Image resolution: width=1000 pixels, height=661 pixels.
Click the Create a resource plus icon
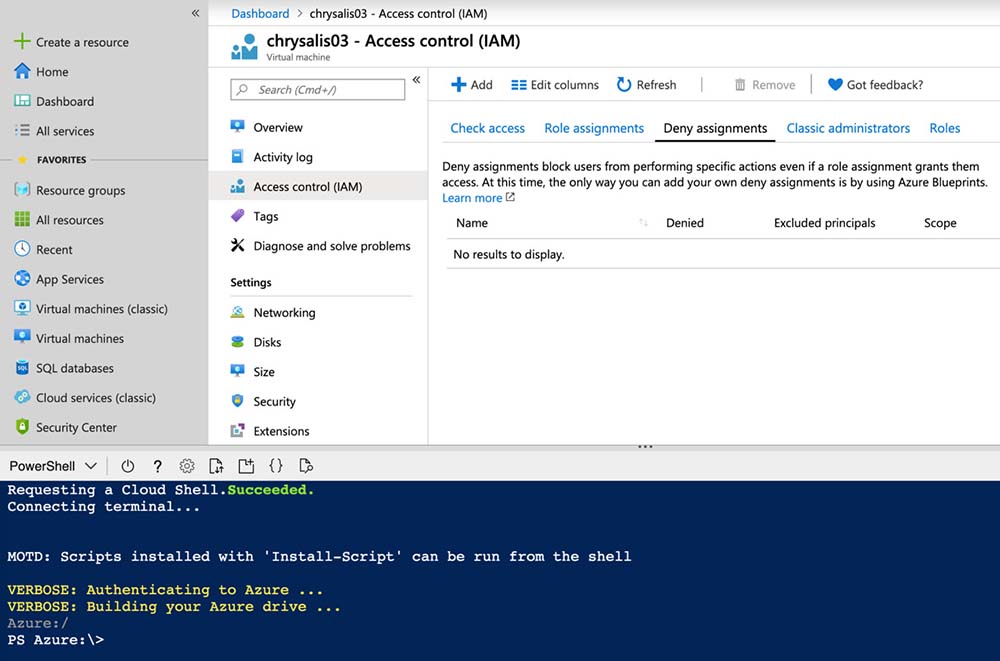(x=22, y=42)
